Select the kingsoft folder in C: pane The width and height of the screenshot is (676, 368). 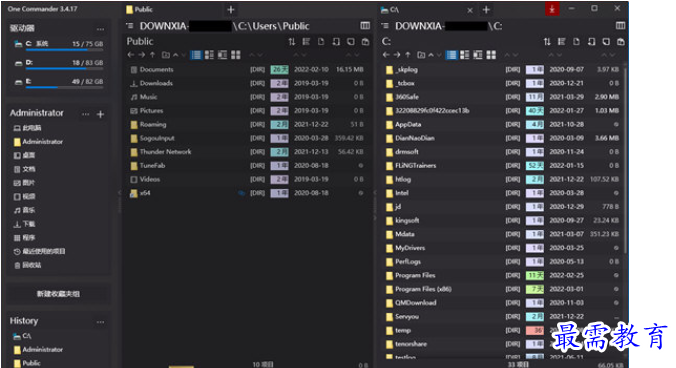click(x=502, y=221)
